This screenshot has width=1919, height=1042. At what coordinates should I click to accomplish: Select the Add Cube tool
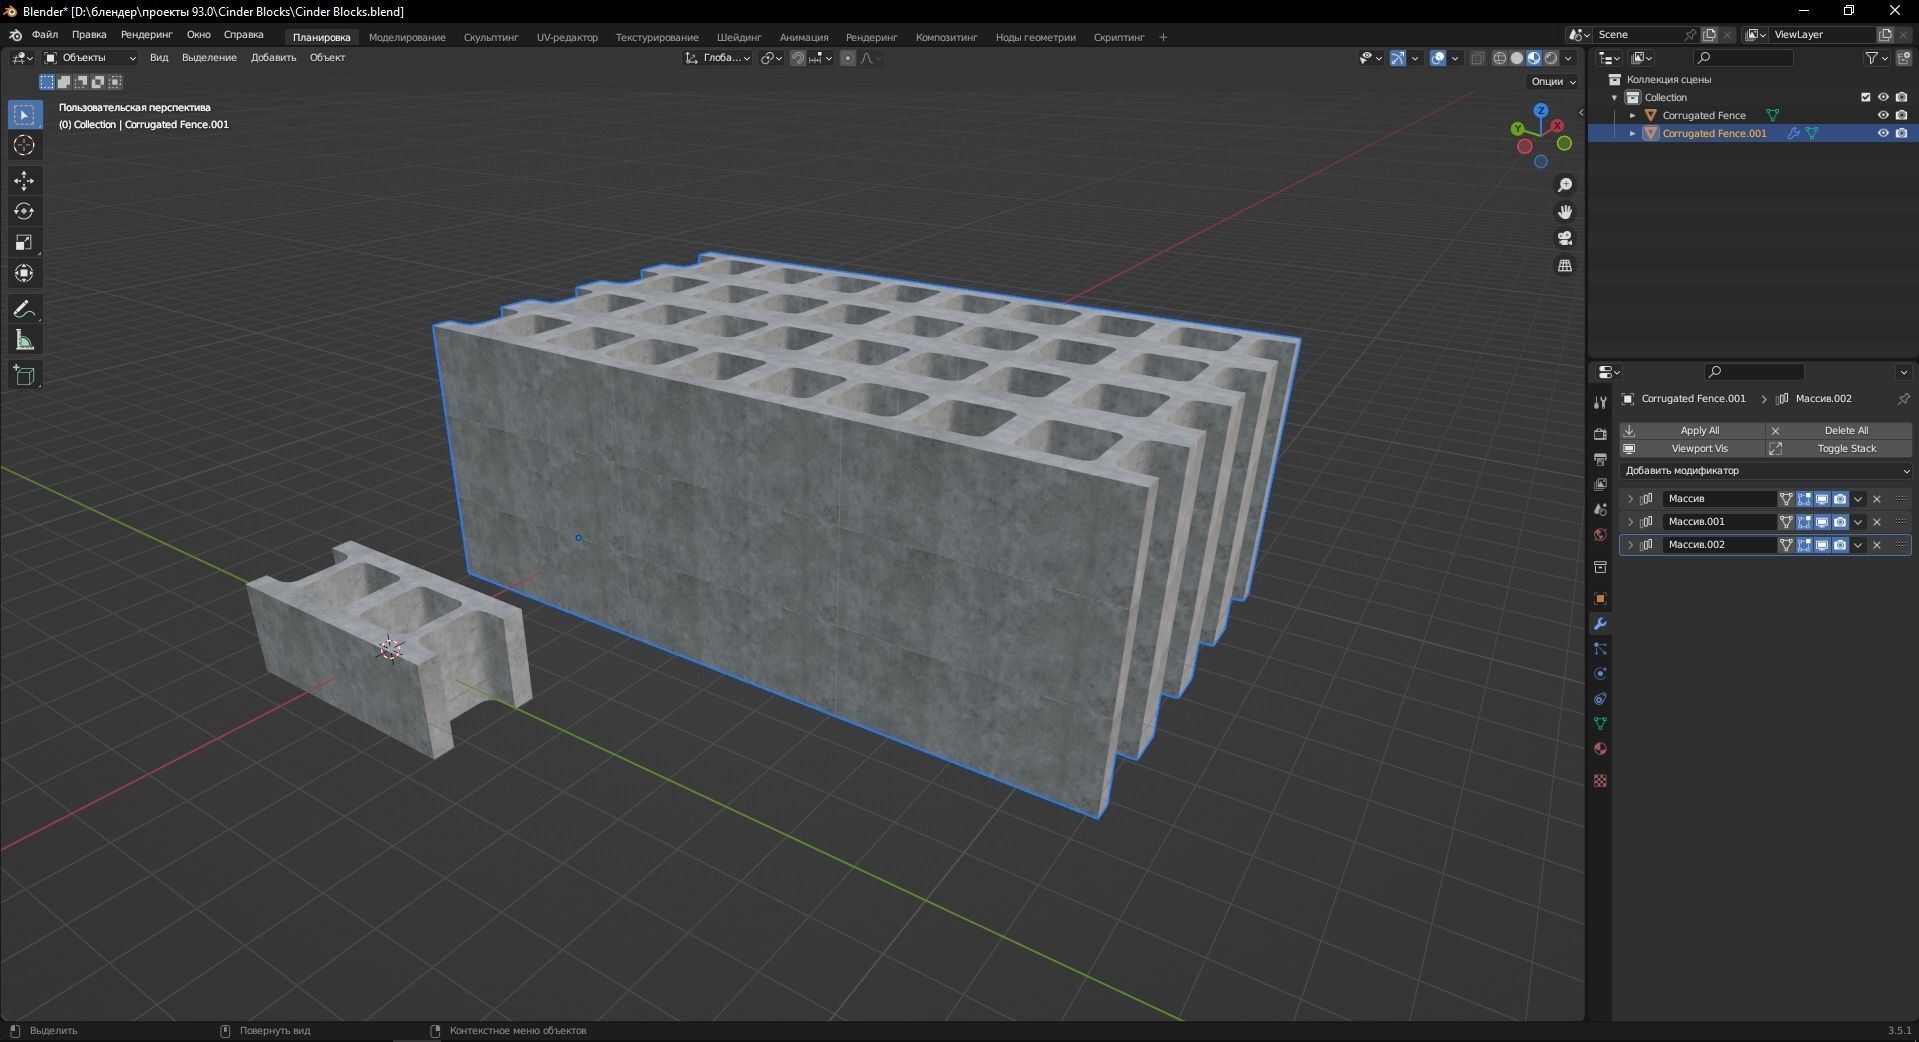[24, 376]
